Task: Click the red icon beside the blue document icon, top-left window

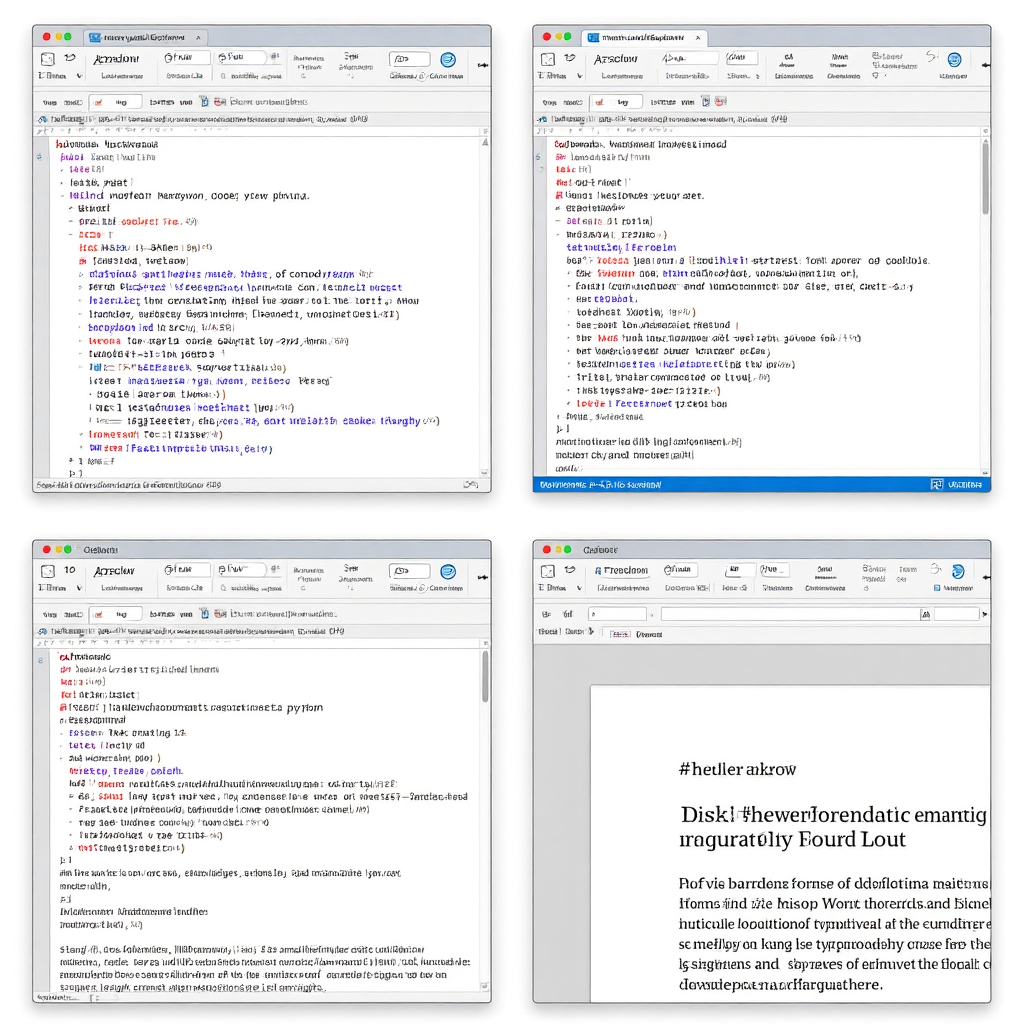Action: (219, 101)
